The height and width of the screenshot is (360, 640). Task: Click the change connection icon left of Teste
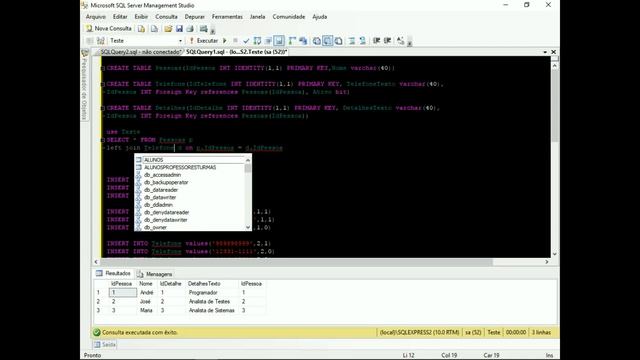click(x=100, y=41)
